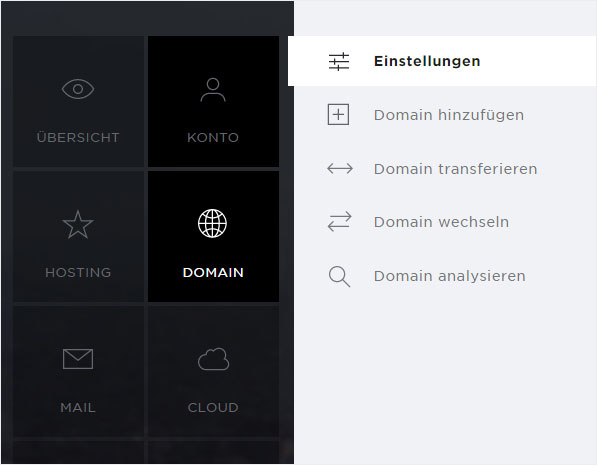Click the user icon in Konto tile
This screenshot has height=465, width=597.
pyautogui.click(x=213, y=90)
